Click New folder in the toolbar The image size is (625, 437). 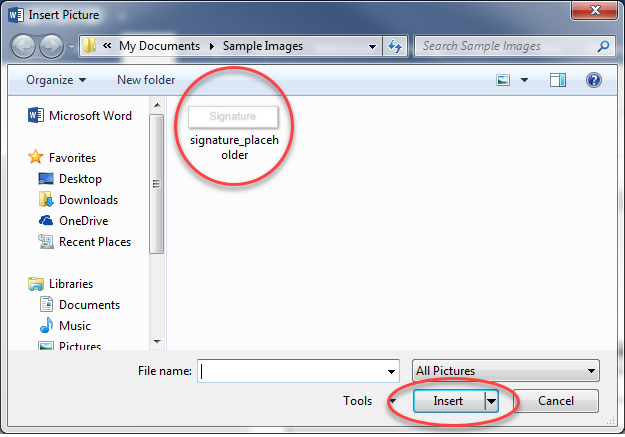point(146,80)
